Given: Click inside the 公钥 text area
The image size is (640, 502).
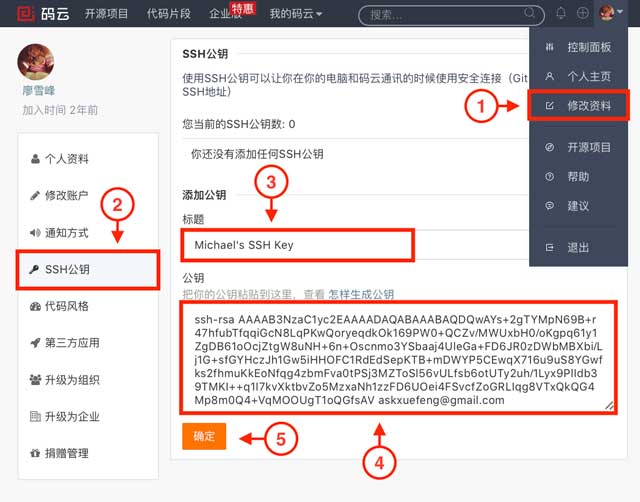Looking at the screenshot, I should pyautogui.click(x=398, y=358).
